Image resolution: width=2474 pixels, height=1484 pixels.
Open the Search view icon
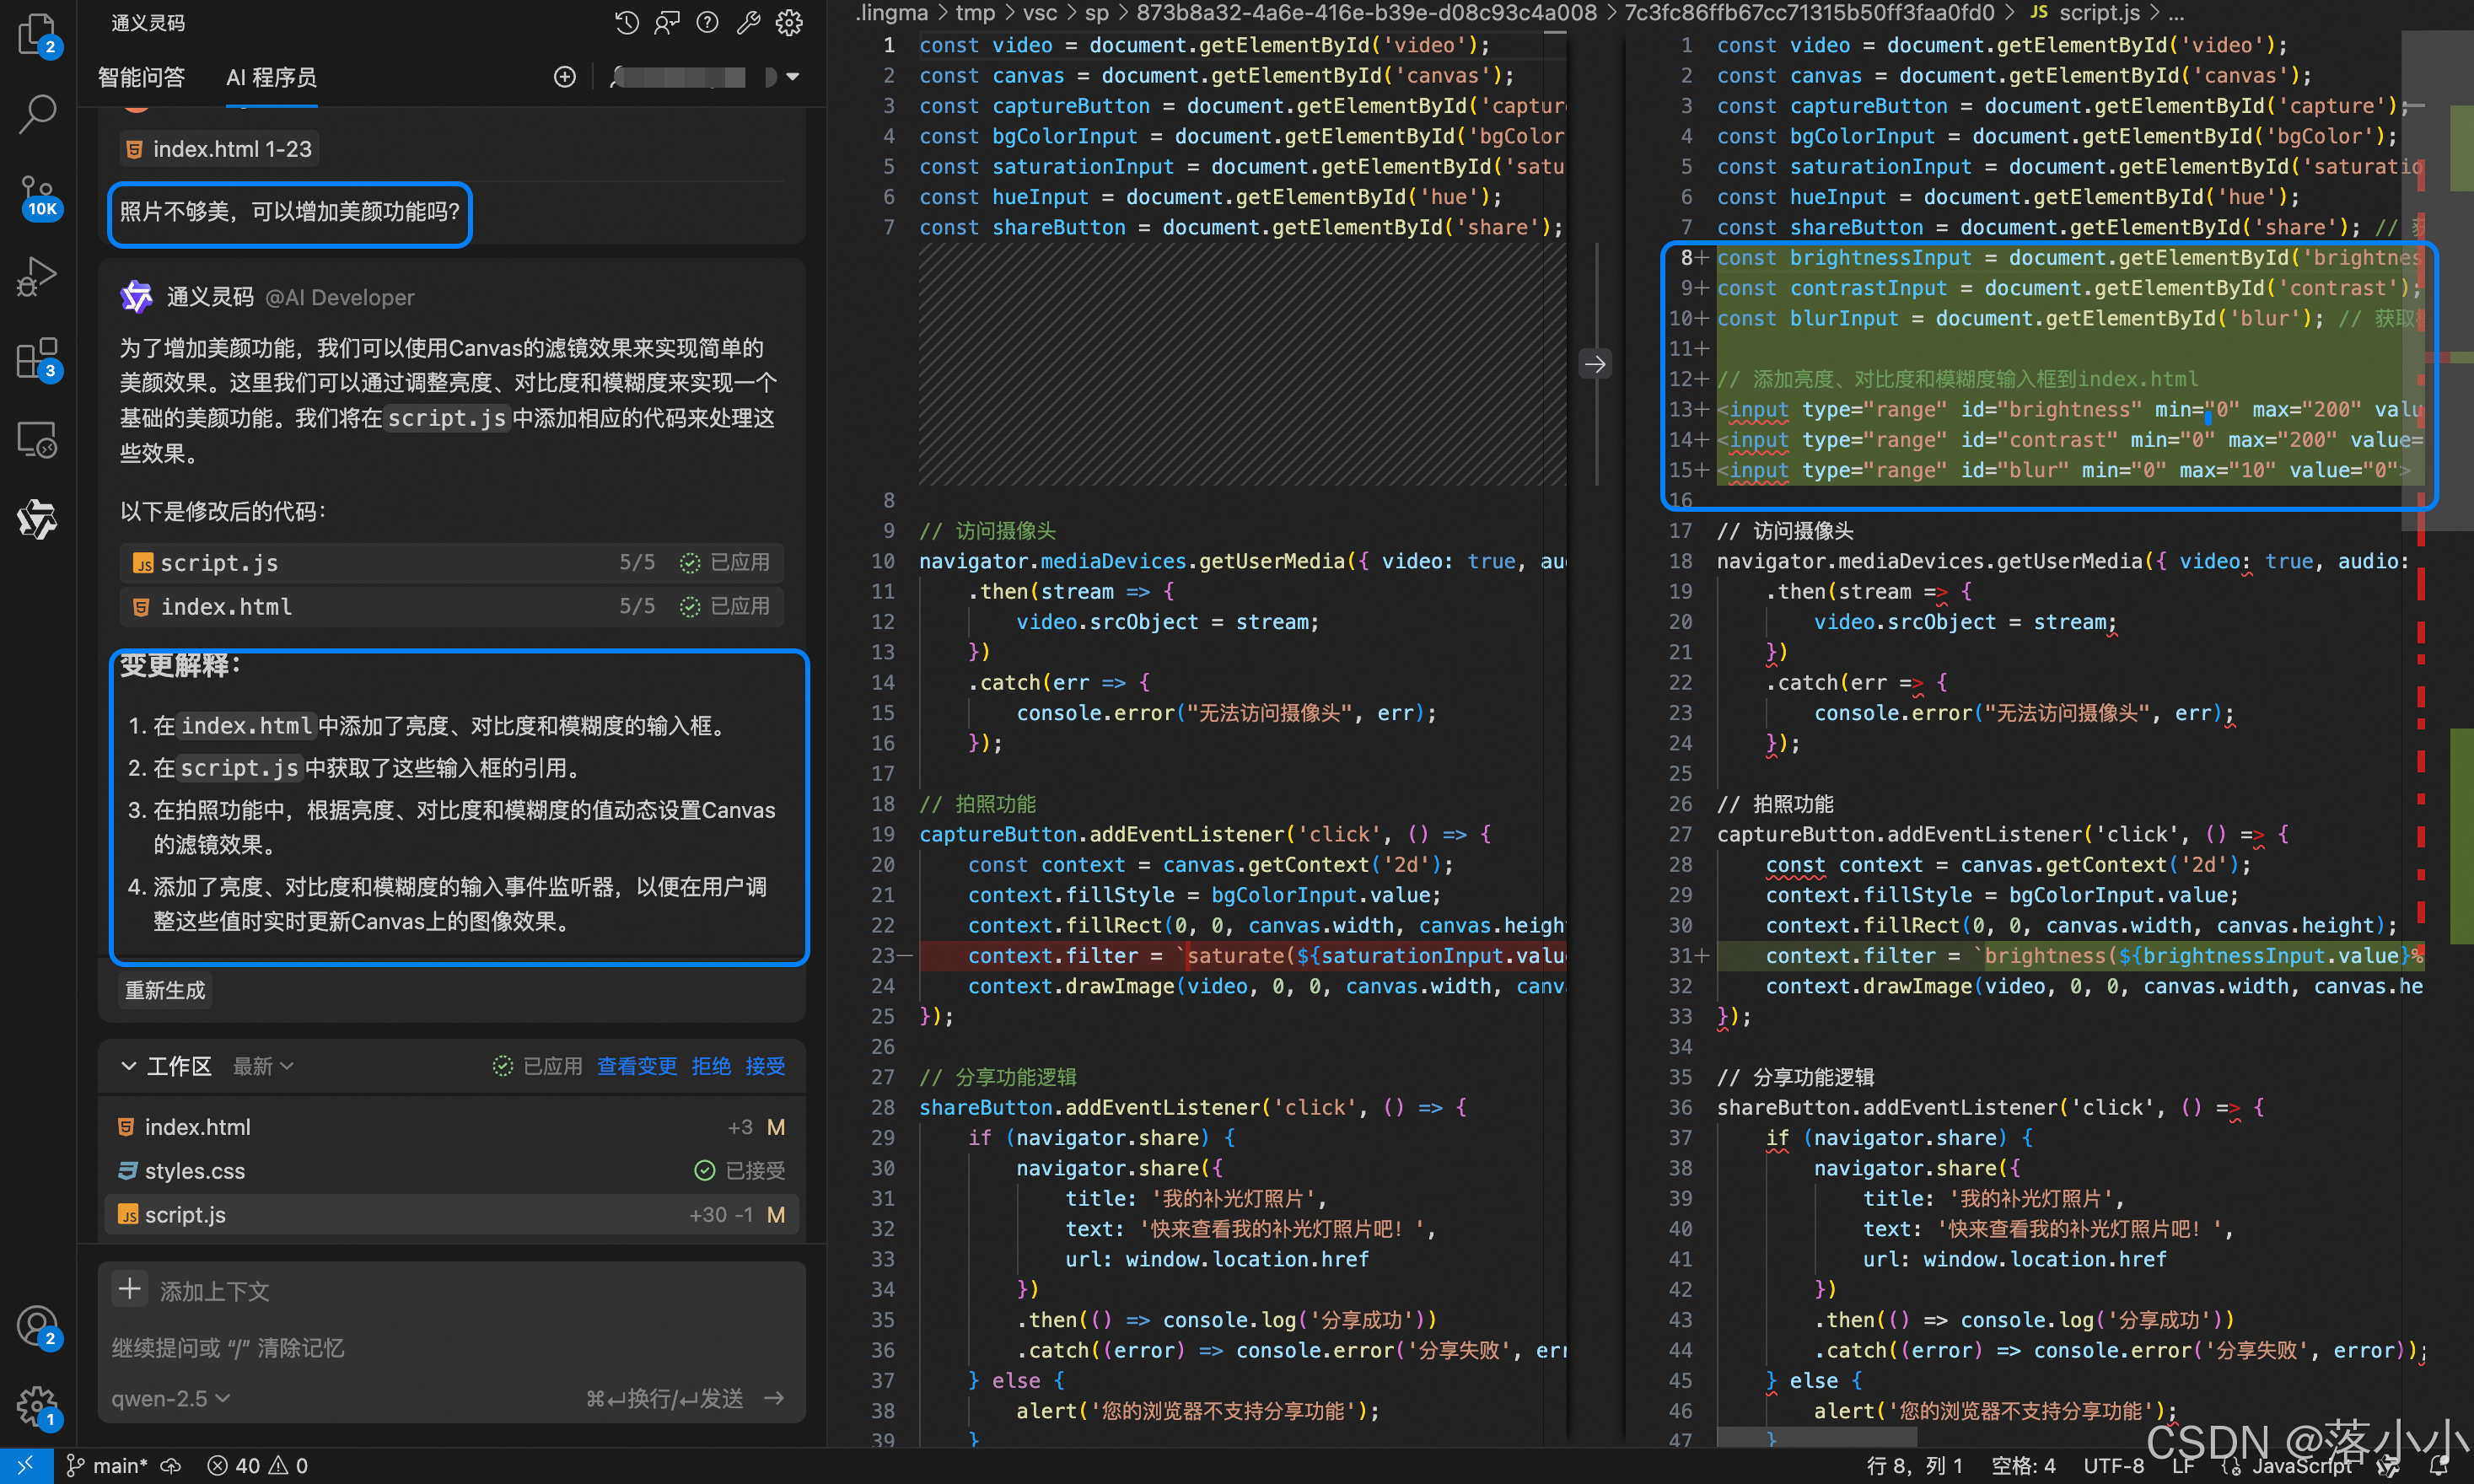[37, 113]
